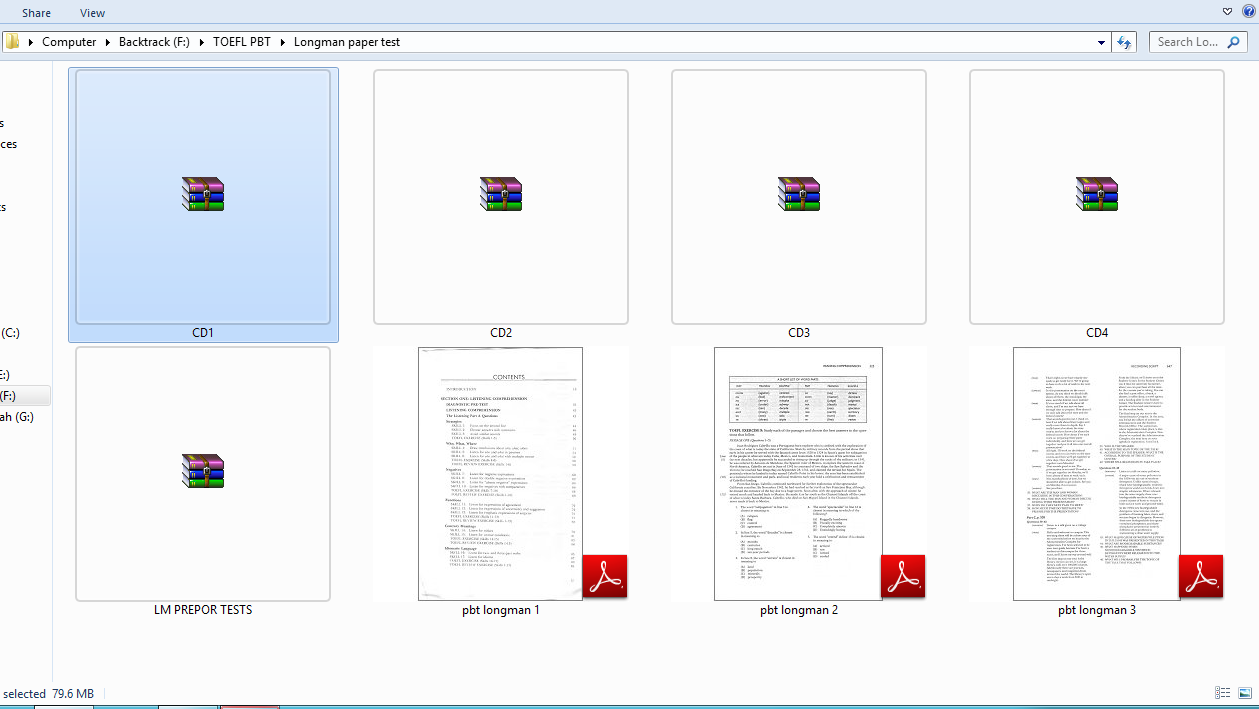Go to Computer in the breadcrumb
Image resolution: width=1259 pixels, height=709 pixels.
(x=69, y=42)
